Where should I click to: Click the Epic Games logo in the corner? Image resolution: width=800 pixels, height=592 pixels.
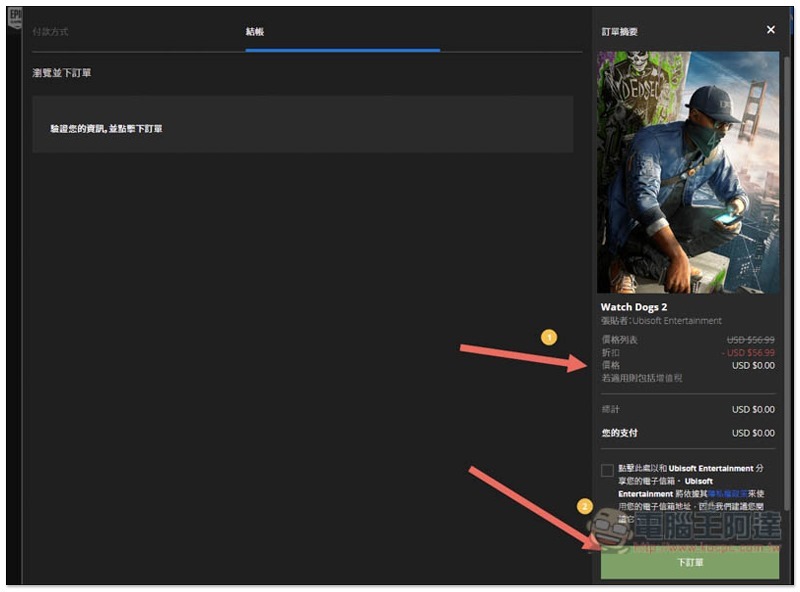tap(14, 20)
